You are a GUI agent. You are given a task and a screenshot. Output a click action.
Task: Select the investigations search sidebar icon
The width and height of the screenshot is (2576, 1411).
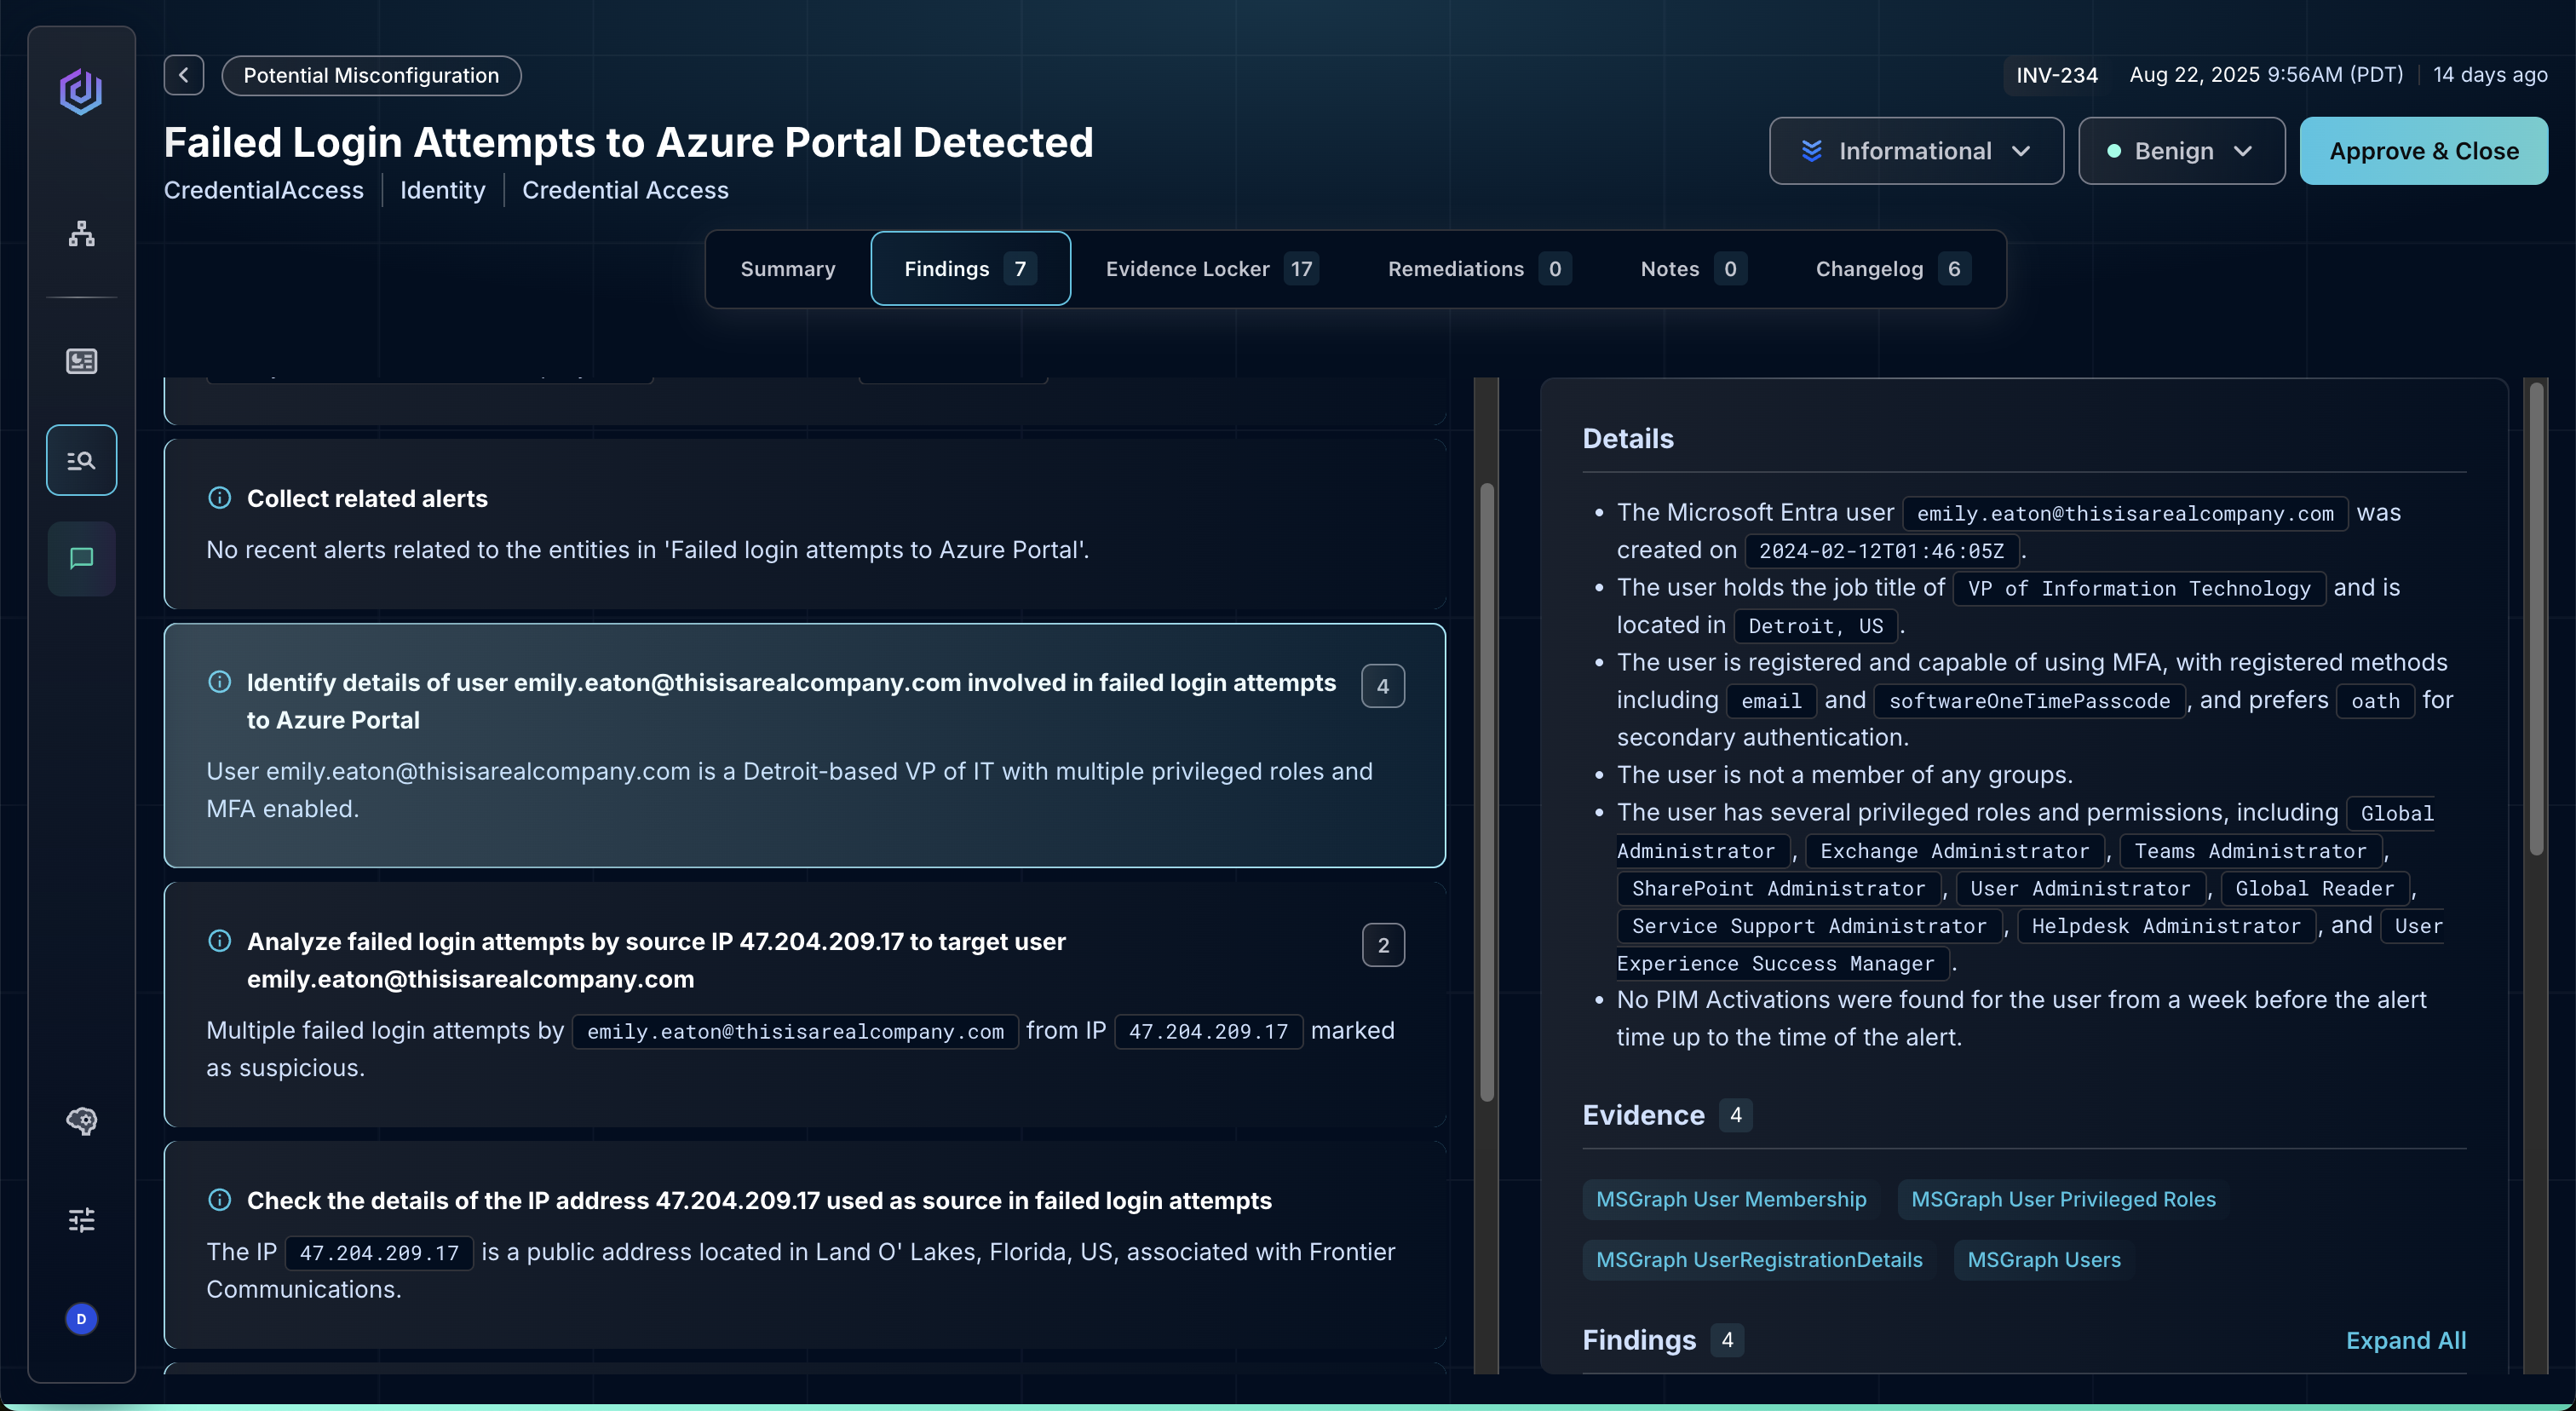pyautogui.click(x=81, y=460)
